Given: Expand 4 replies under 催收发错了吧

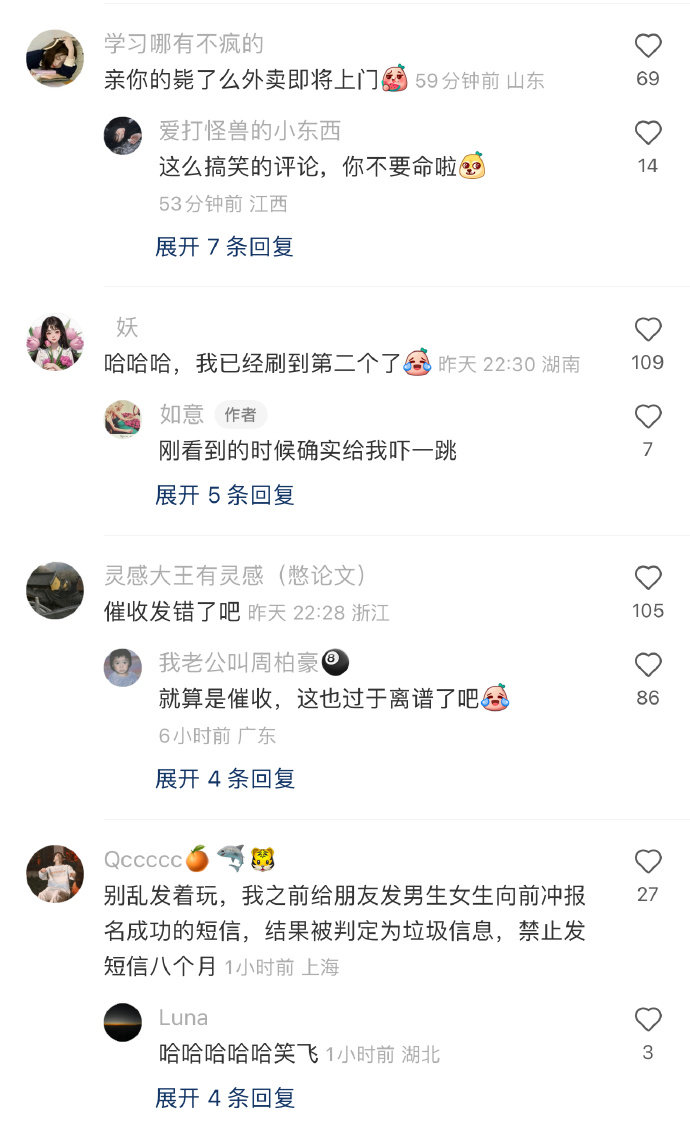Looking at the screenshot, I should (224, 778).
